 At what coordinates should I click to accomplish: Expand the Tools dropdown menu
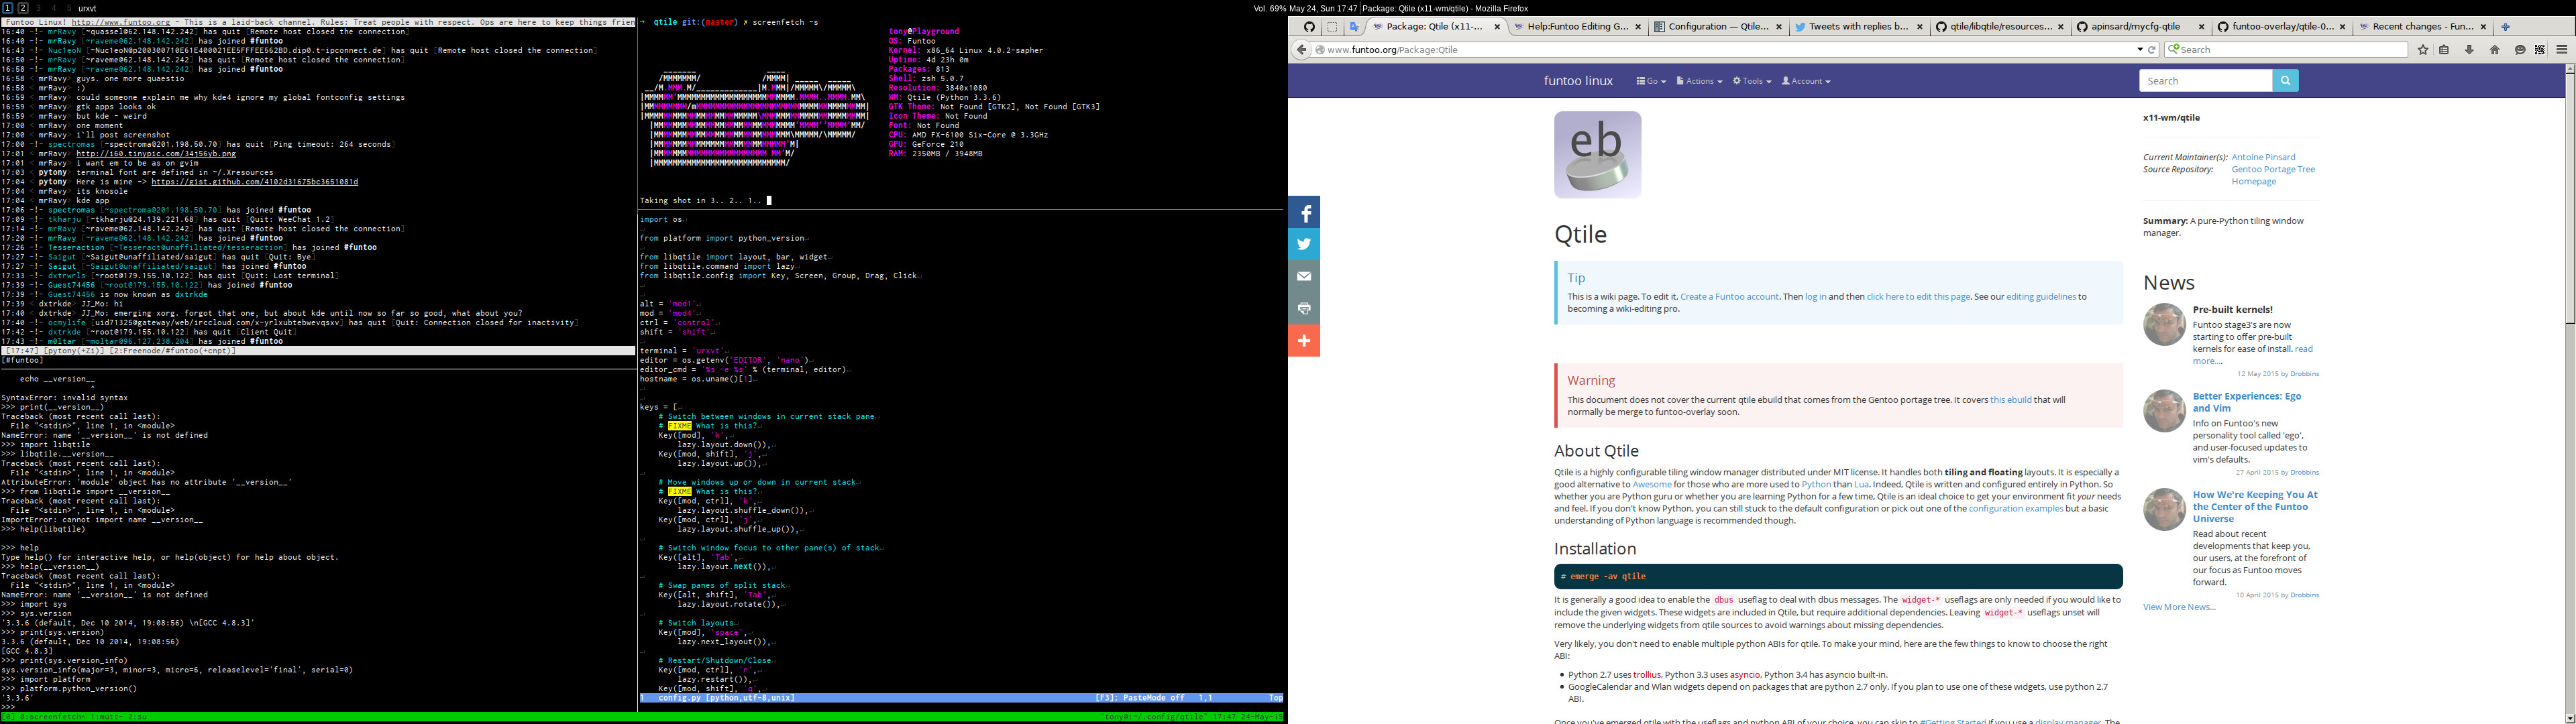coord(1752,81)
